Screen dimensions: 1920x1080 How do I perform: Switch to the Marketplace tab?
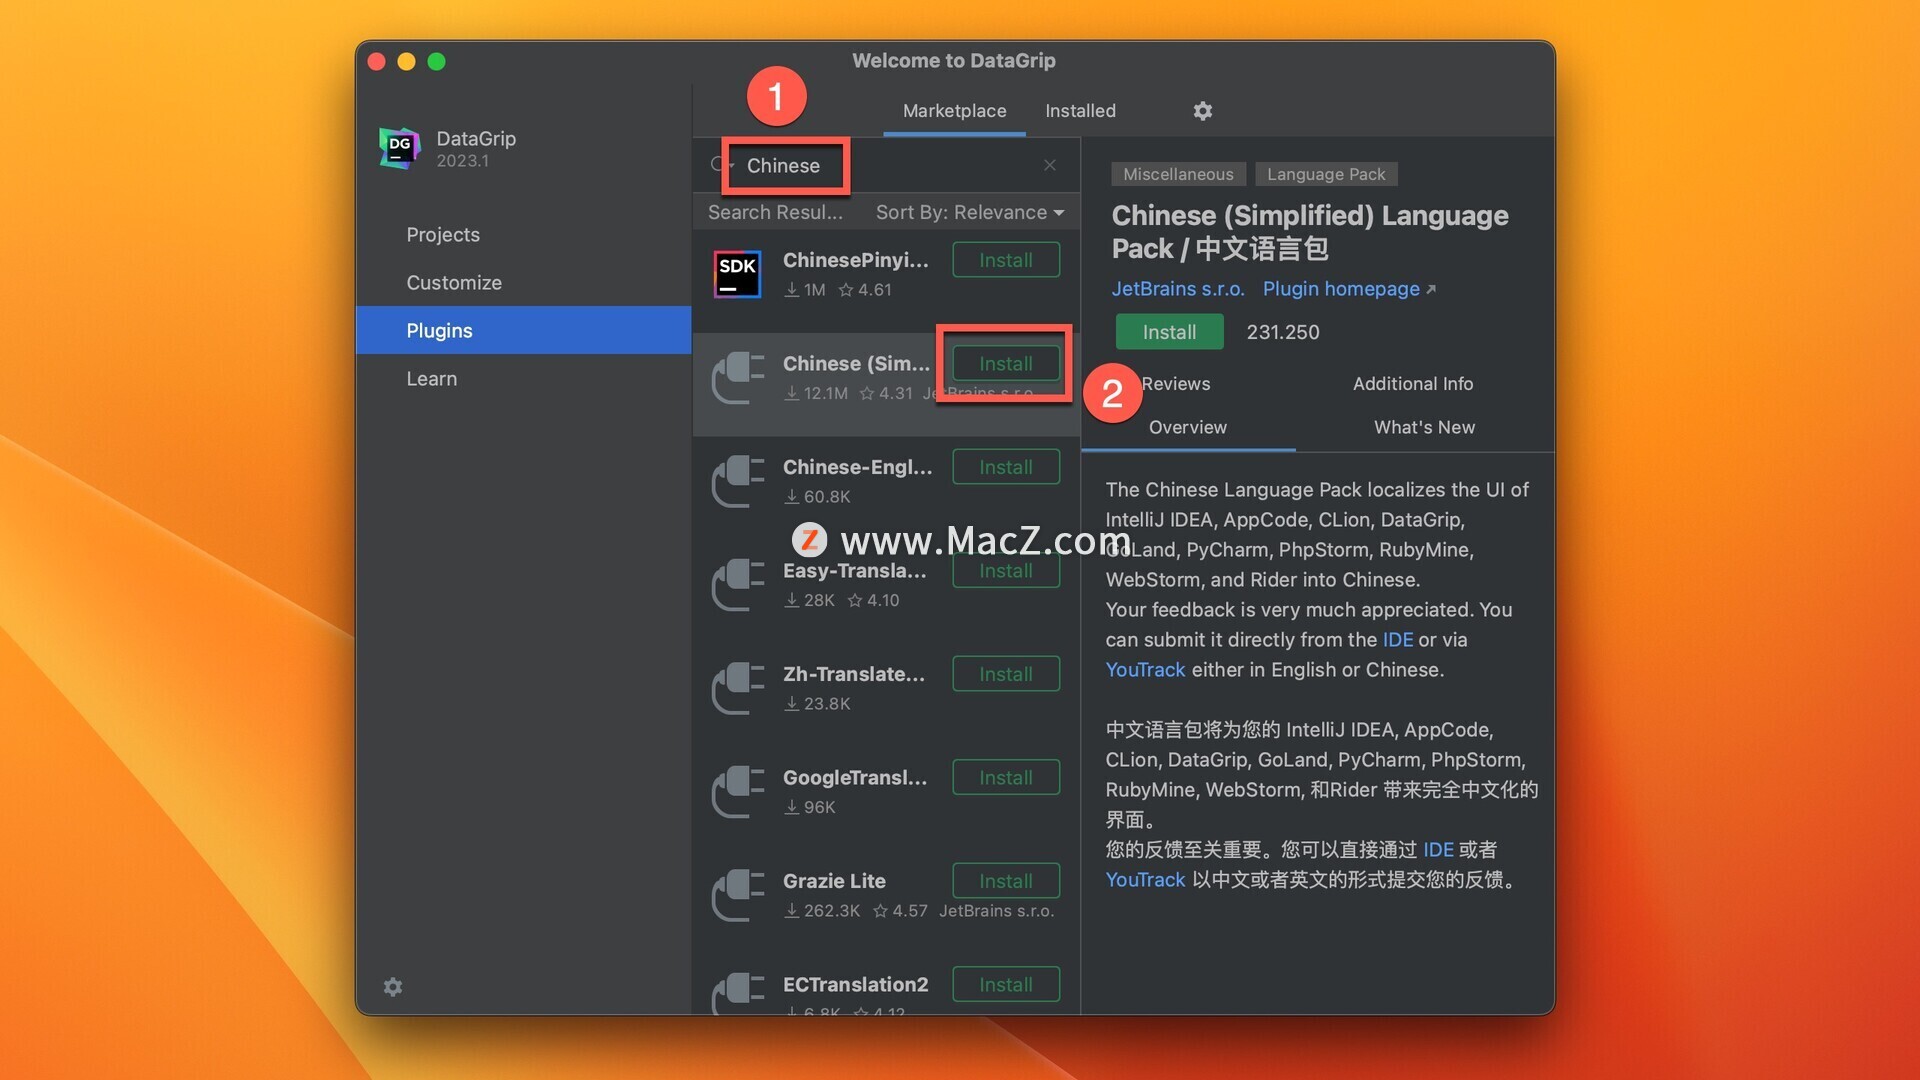tap(953, 111)
